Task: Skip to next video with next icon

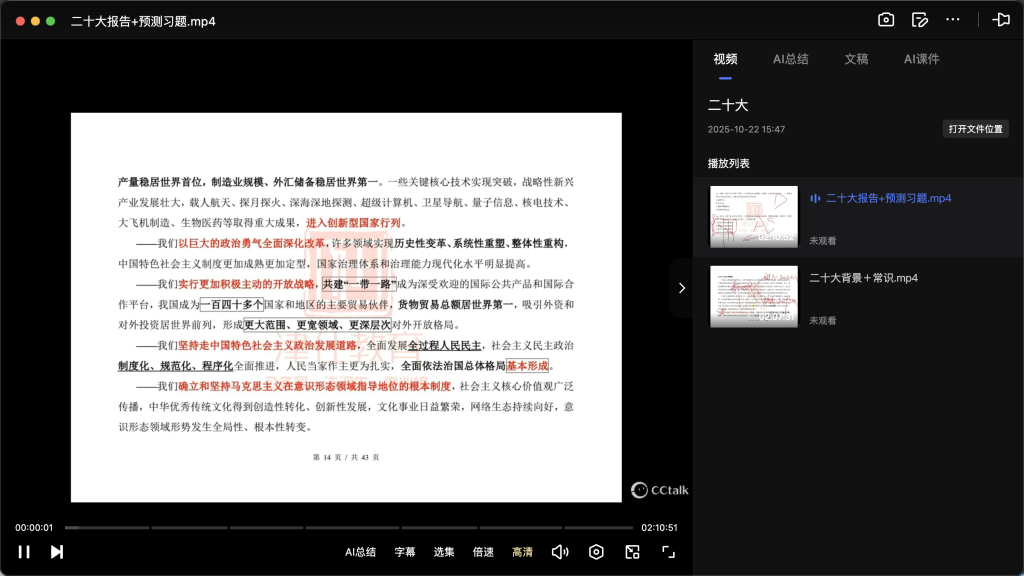Action: (x=58, y=551)
